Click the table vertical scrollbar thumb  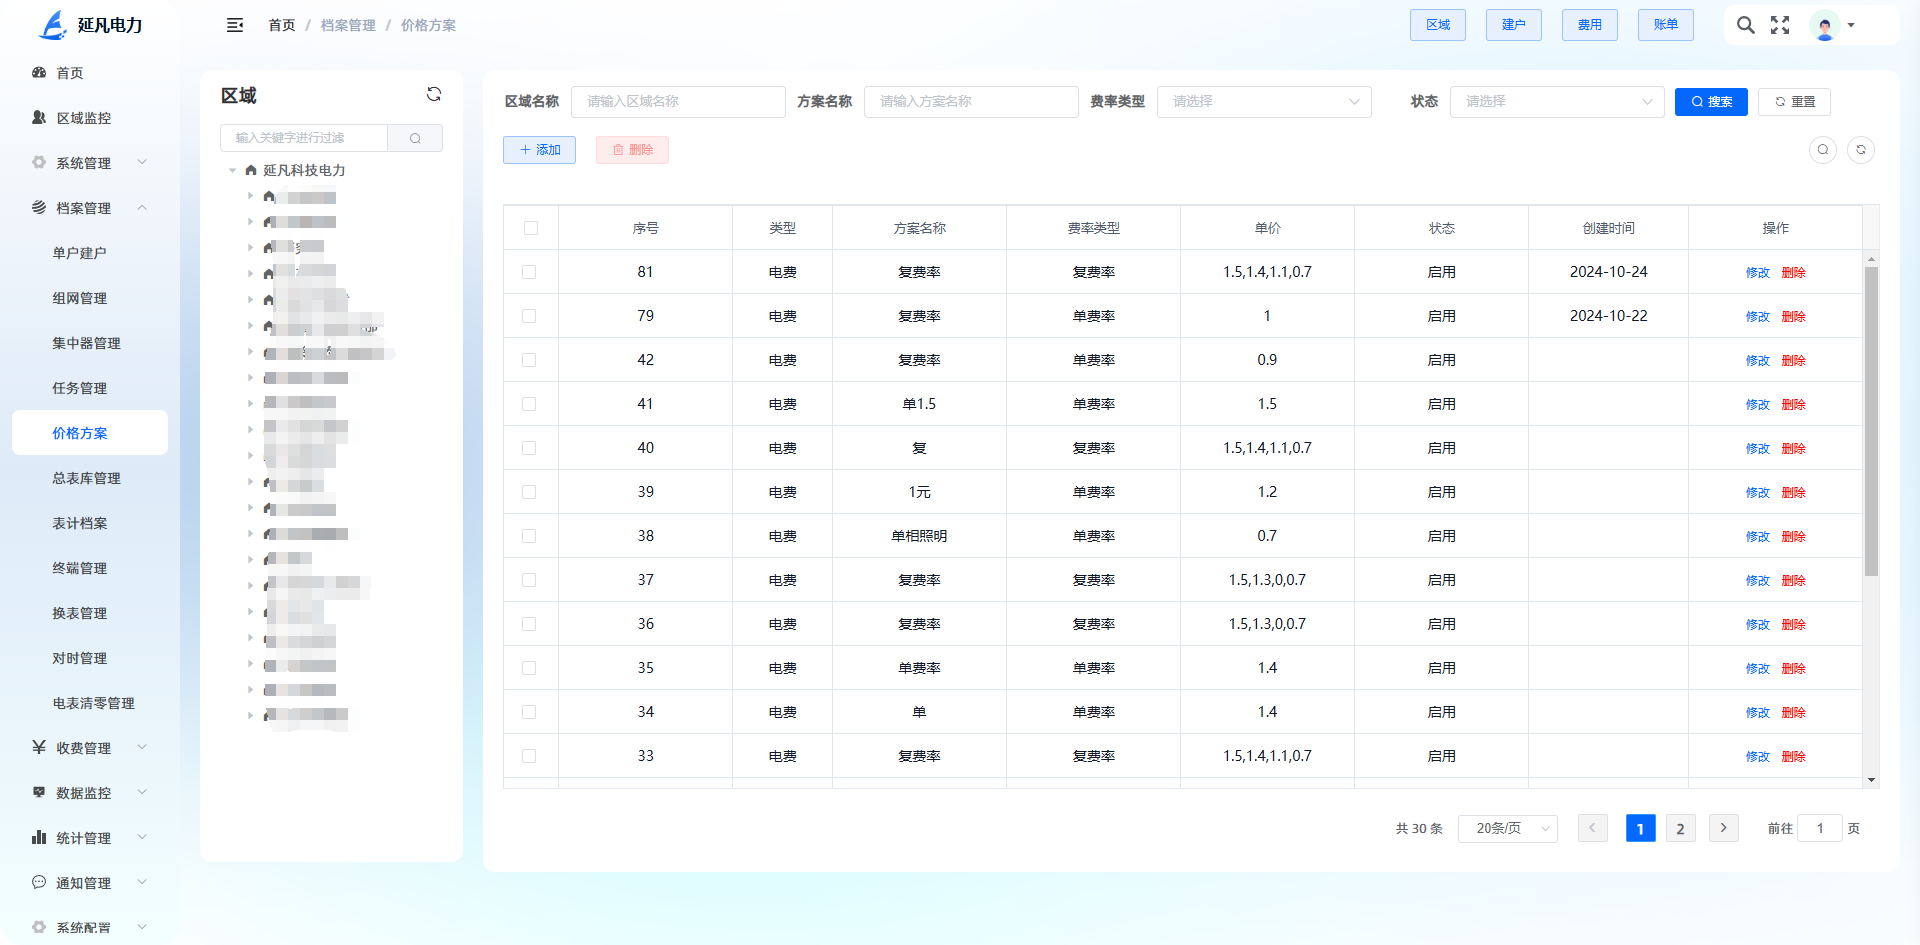[1871, 420]
